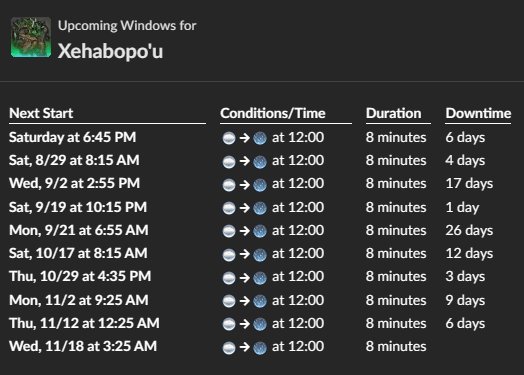Click 'at 12:00' time in Wed, 9/2 row
The image size is (524, 375).
[x=298, y=183]
